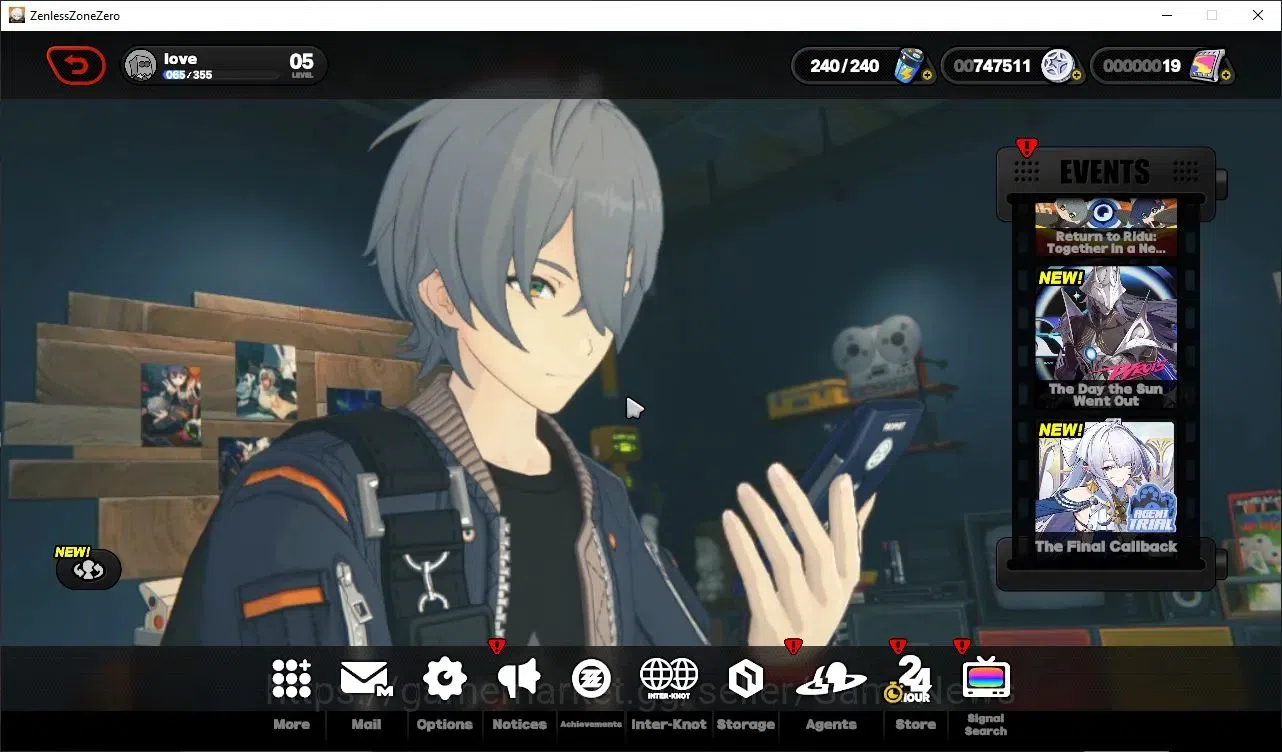
Task: Click the Storage label
Action: coord(746,724)
